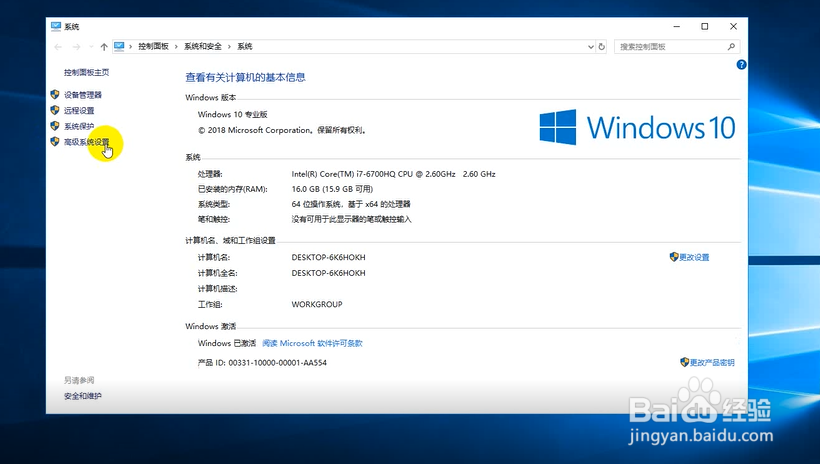
Task: Select 系统和安全 in the breadcrumb path
Action: point(203,47)
